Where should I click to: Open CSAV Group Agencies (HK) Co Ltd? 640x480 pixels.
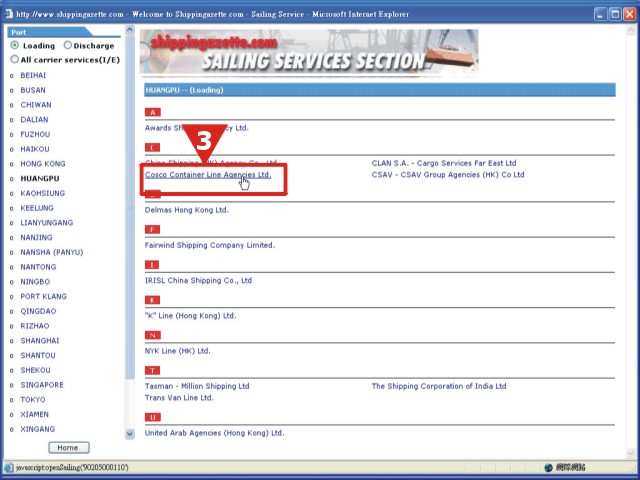click(448, 175)
